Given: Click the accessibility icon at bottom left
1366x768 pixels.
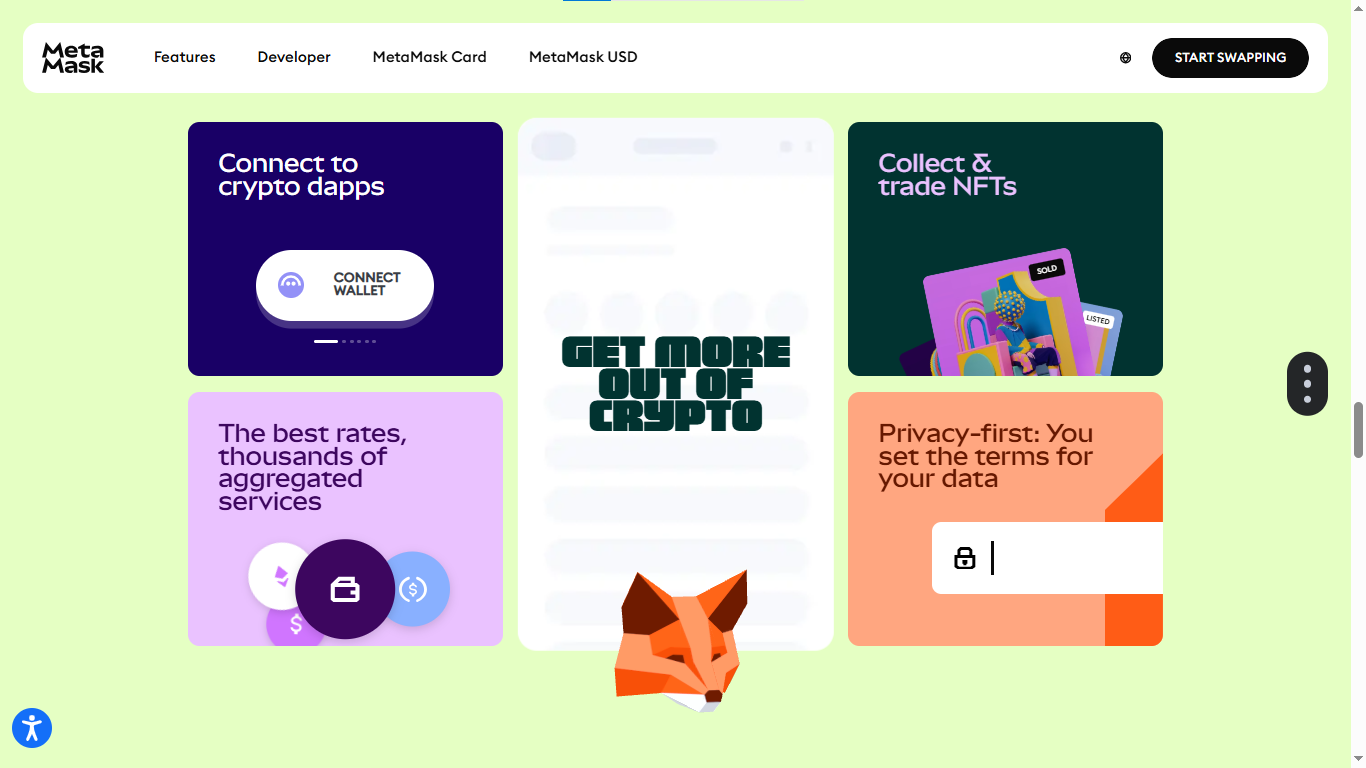Looking at the screenshot, I should 32,728.
